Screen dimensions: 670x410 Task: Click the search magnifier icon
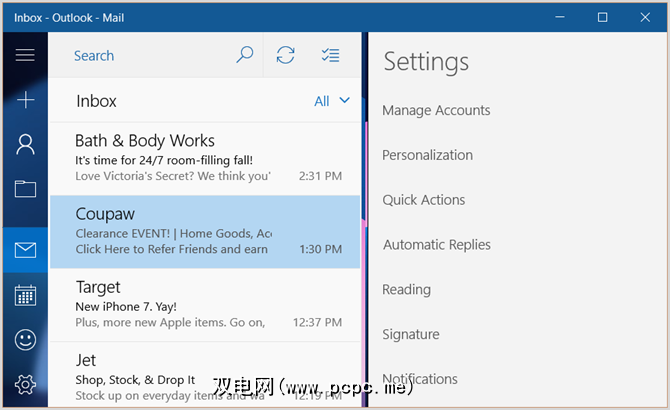pyautogui.click(x=244, y=56)
